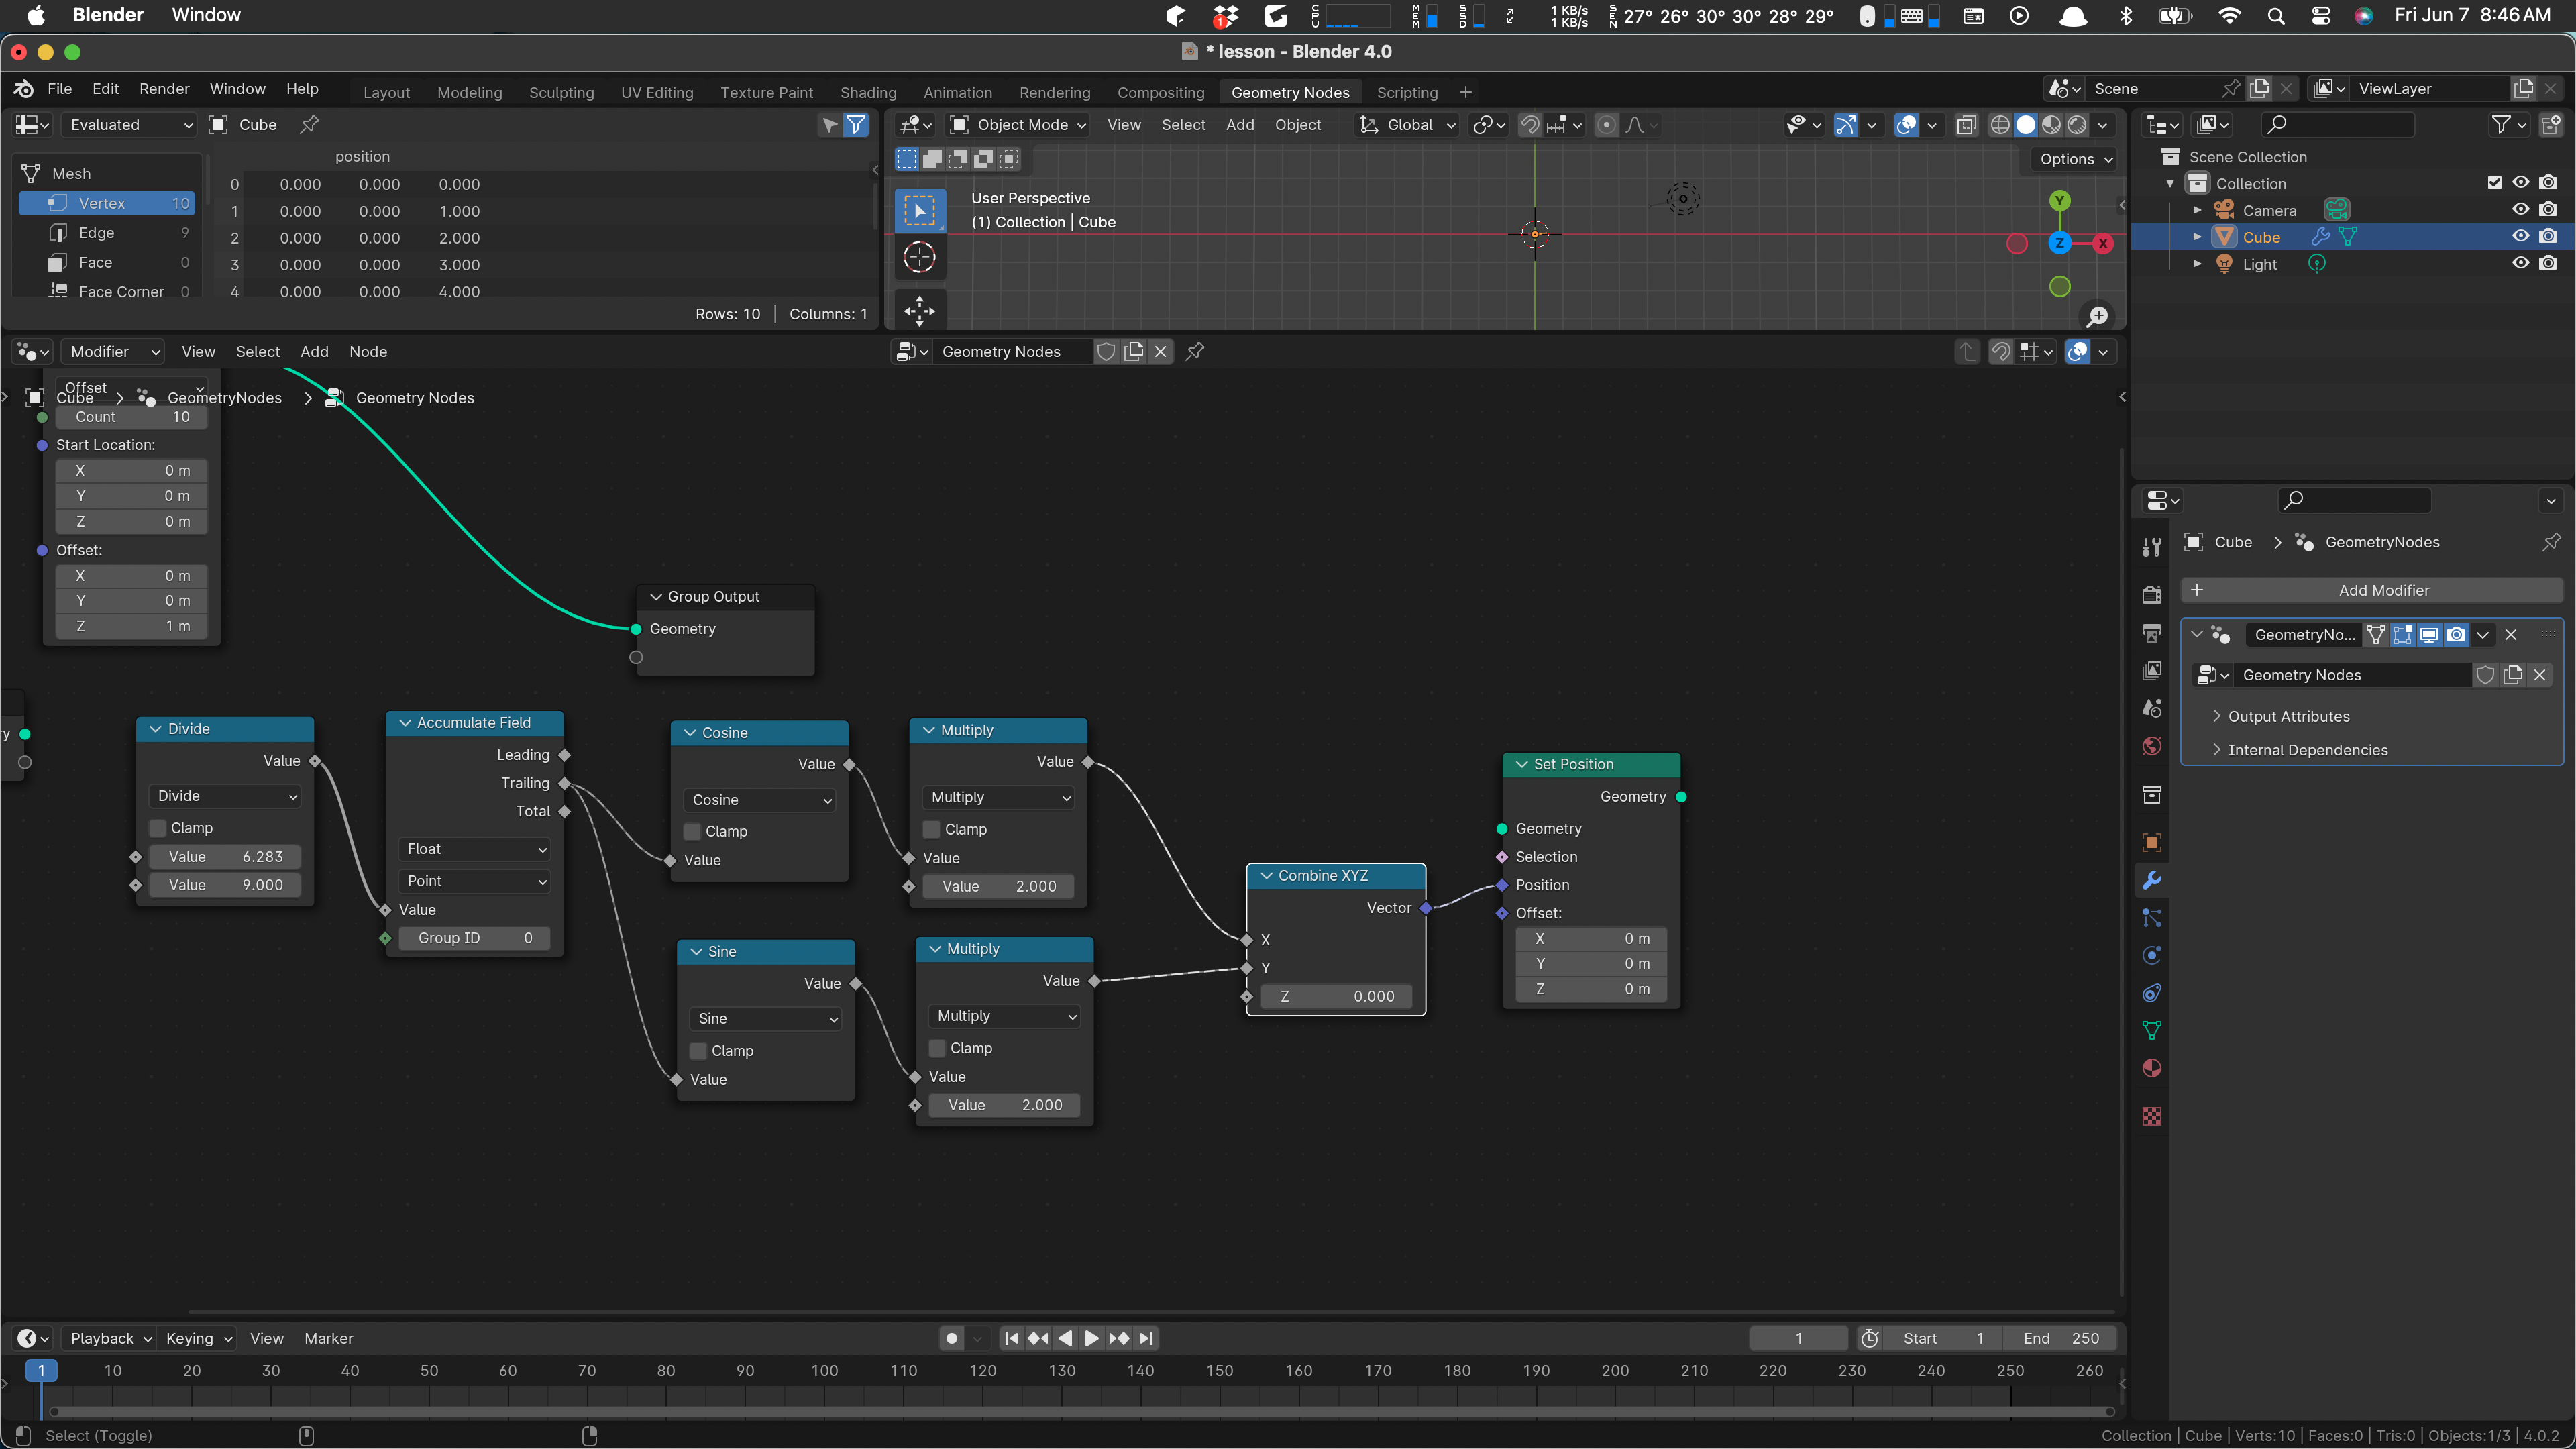Toggle Clamp on the upper Multiply node
The width and height of the screenshot is (2576, 1449).
[x=932, y=829]
